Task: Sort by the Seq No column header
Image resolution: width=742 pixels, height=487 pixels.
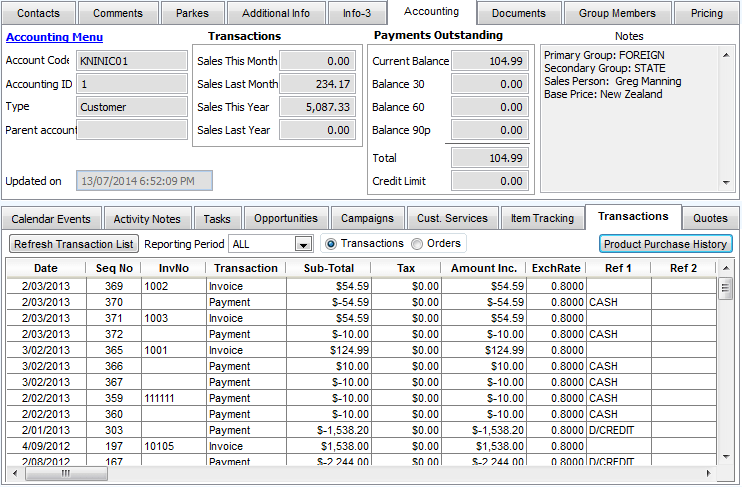Action: click(x=114, y=268)
